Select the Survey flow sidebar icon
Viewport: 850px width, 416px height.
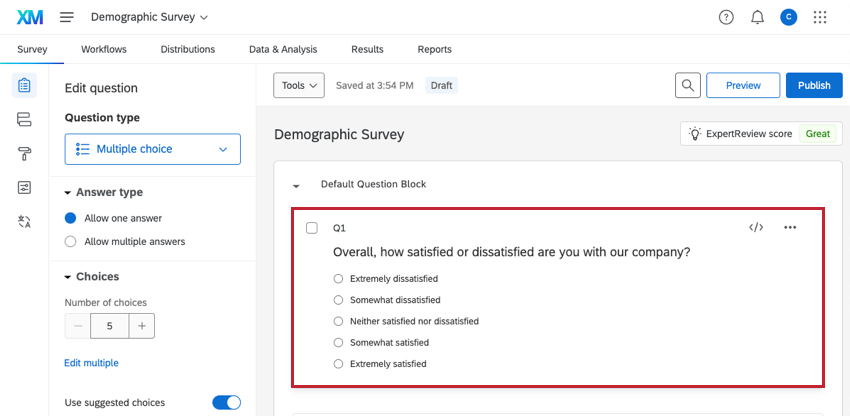pyautogui.click(x=24, y=120)
